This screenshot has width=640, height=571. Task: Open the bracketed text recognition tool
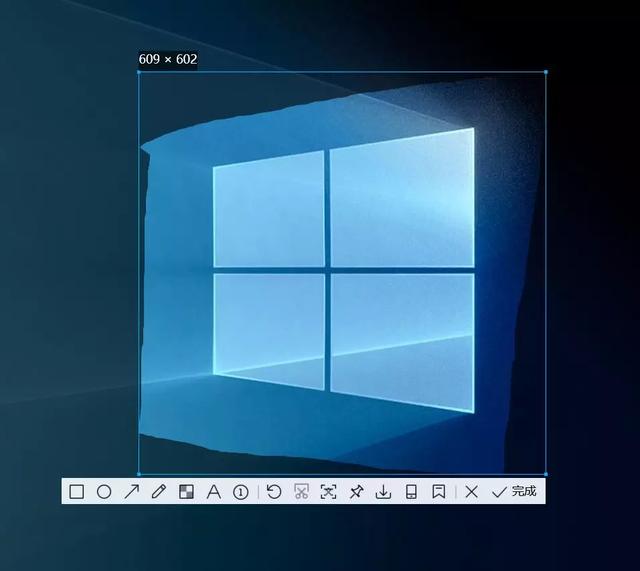pyautogui.click(x=329, y=492)
